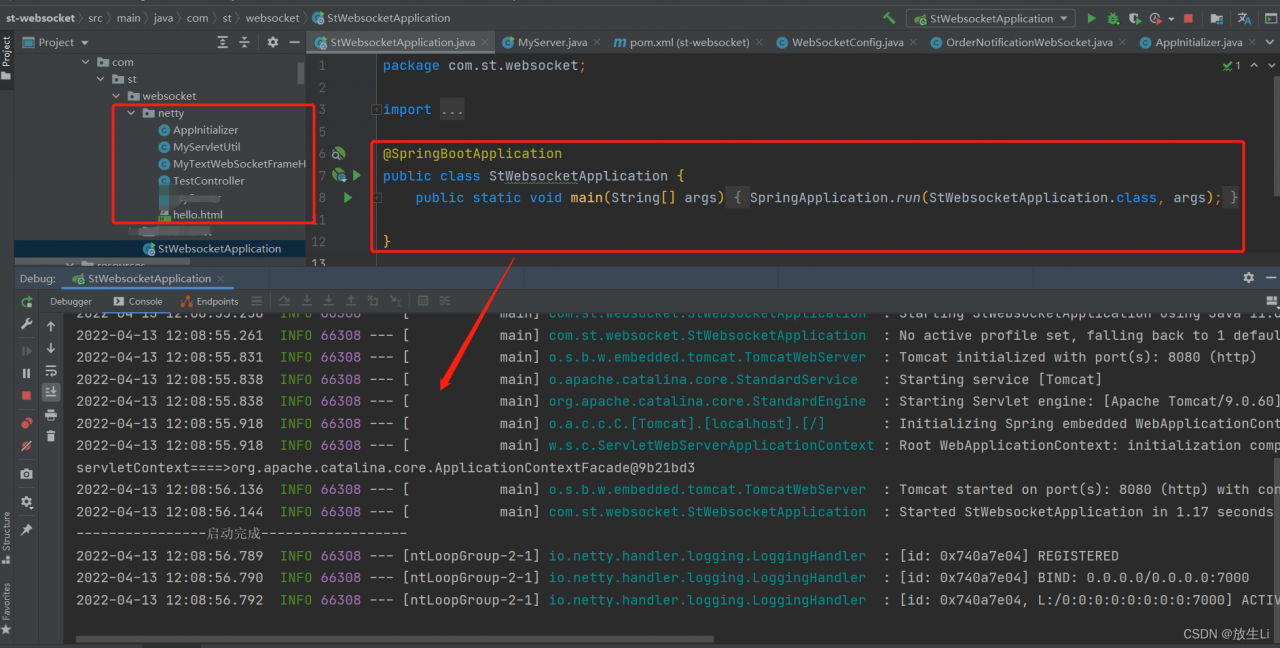Open Project panel gear options
The image size is (1280, 648).
(273, 42)
